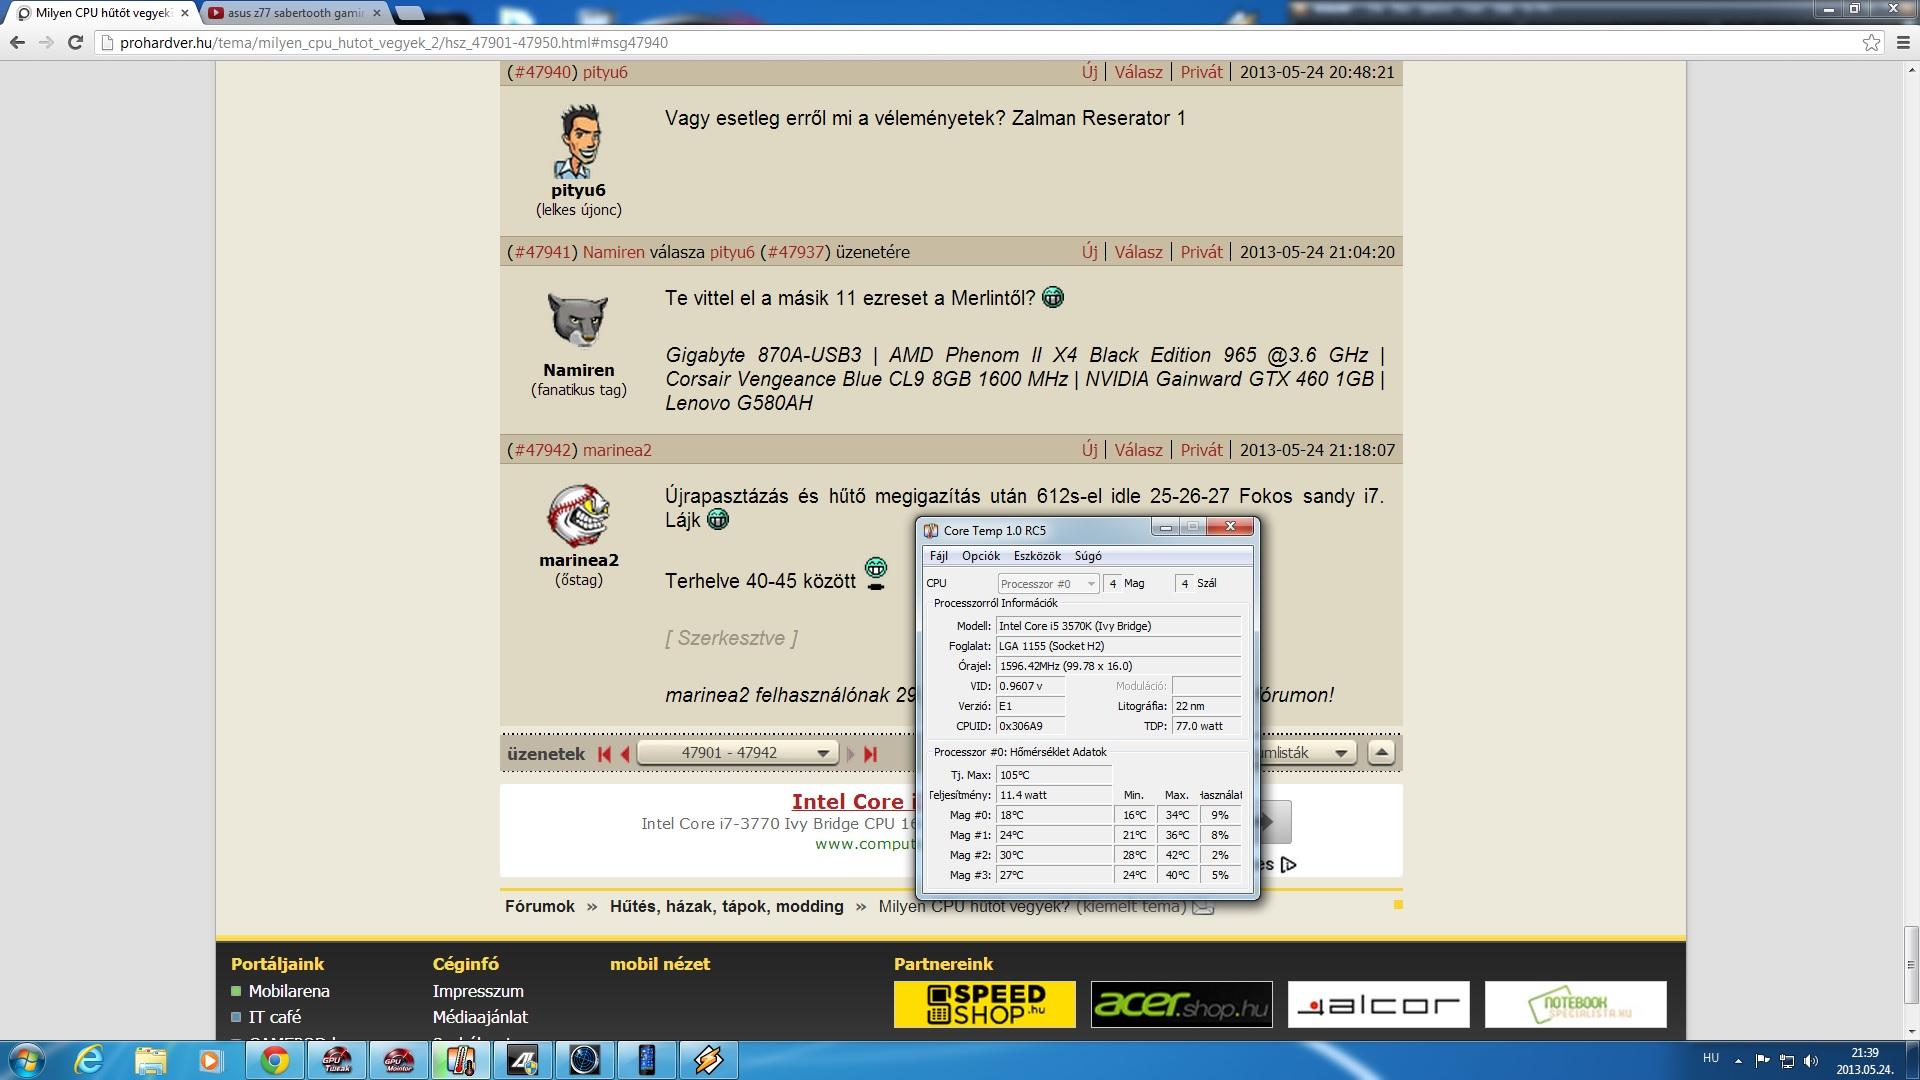Open the Chrome menu icon

point(1903,42)
